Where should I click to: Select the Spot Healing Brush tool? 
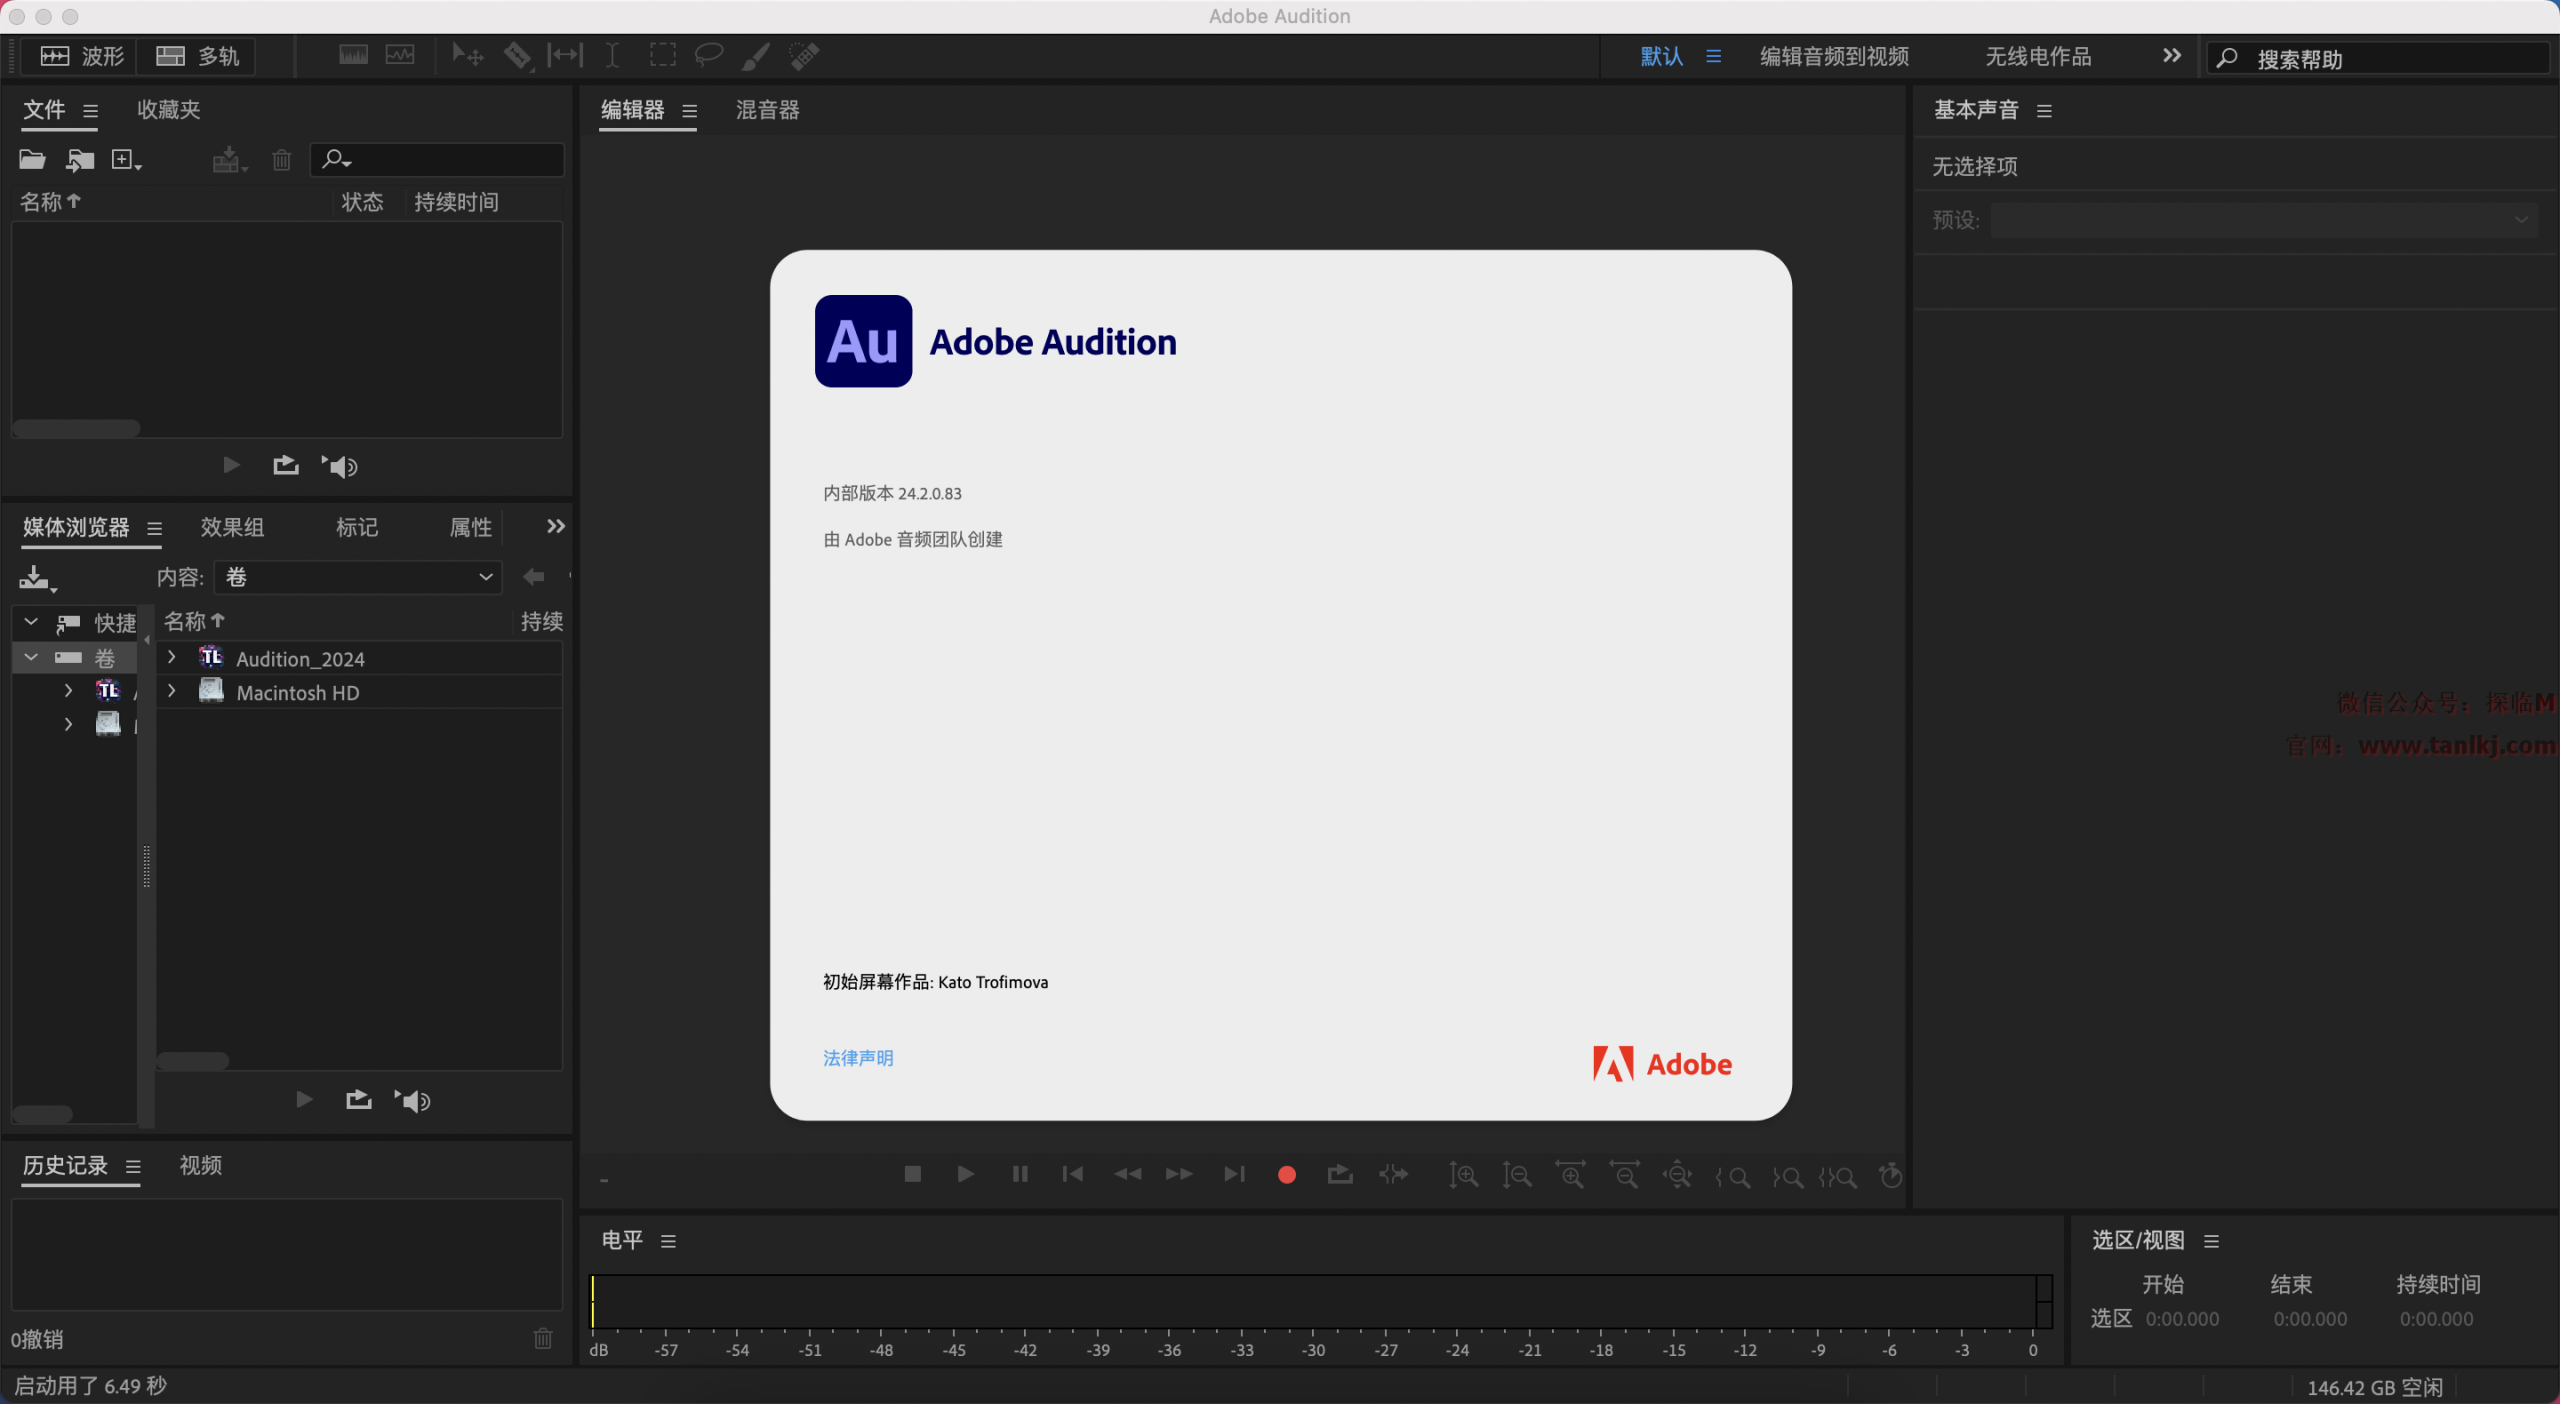point(804,56)
